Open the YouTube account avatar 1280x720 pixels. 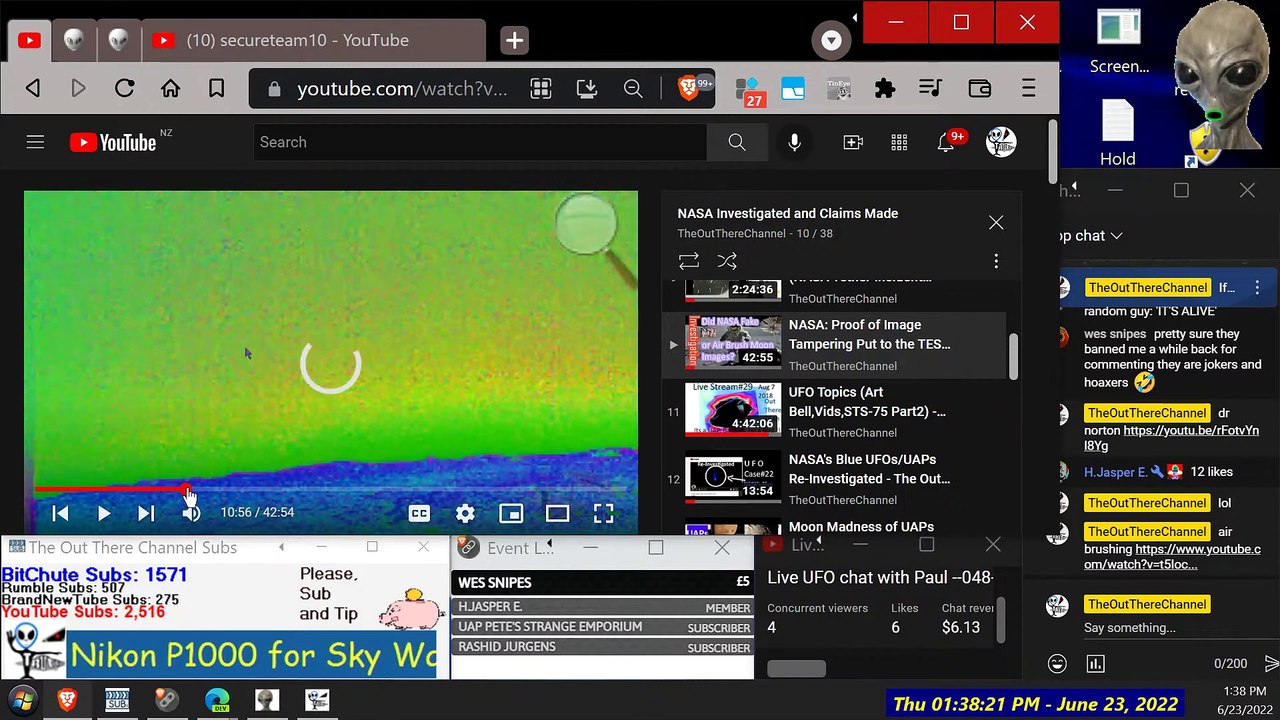point(1001,142)
